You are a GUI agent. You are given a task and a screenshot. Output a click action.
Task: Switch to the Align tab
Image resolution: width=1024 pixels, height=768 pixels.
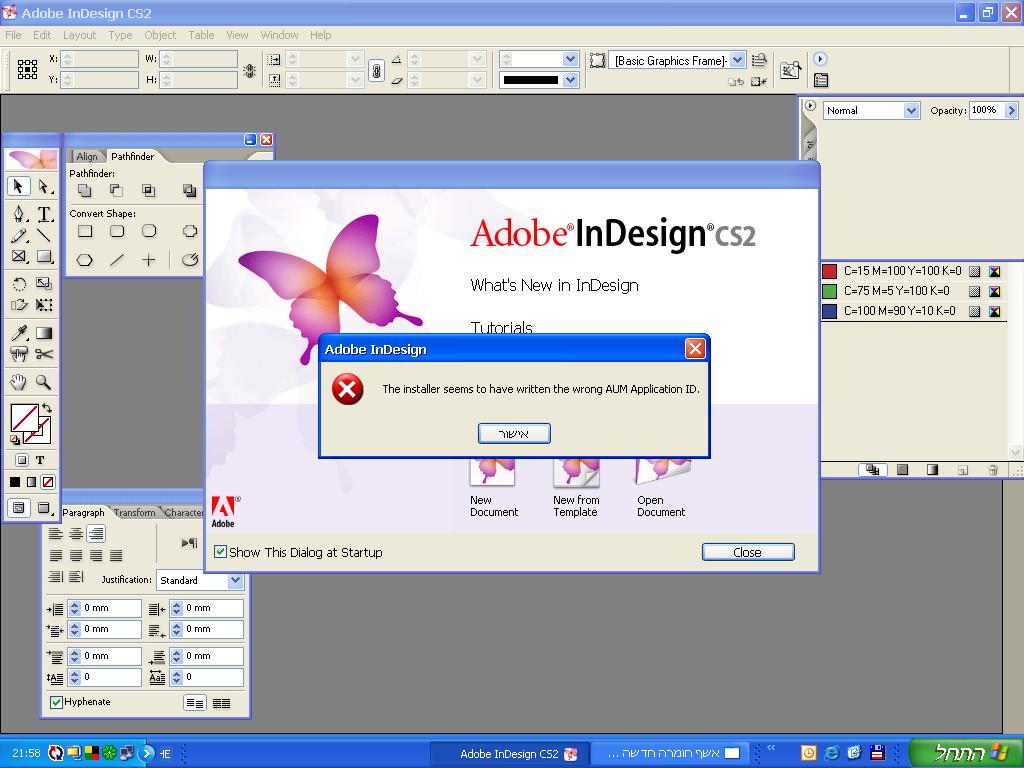pos(87,156)
